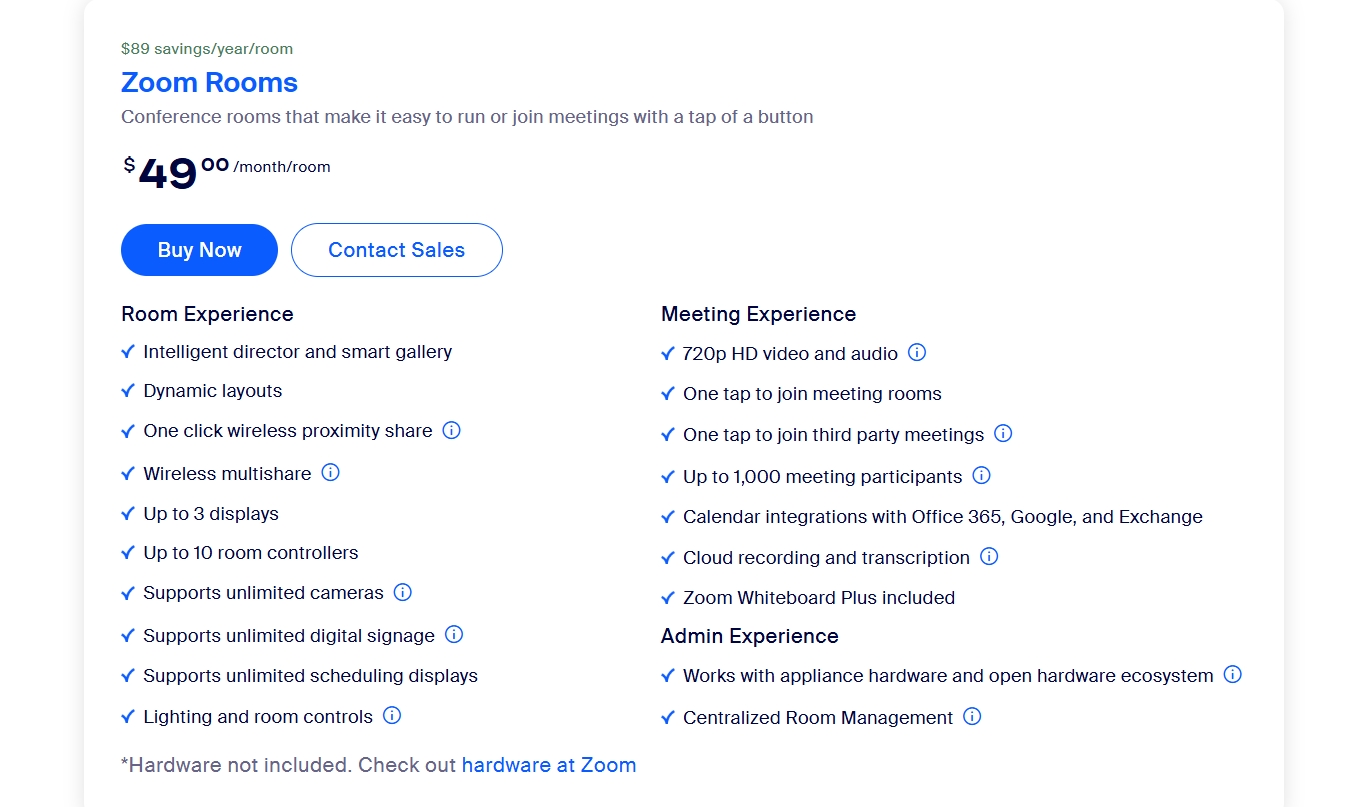Open the hardware at Zoom link

click(548, 765)
